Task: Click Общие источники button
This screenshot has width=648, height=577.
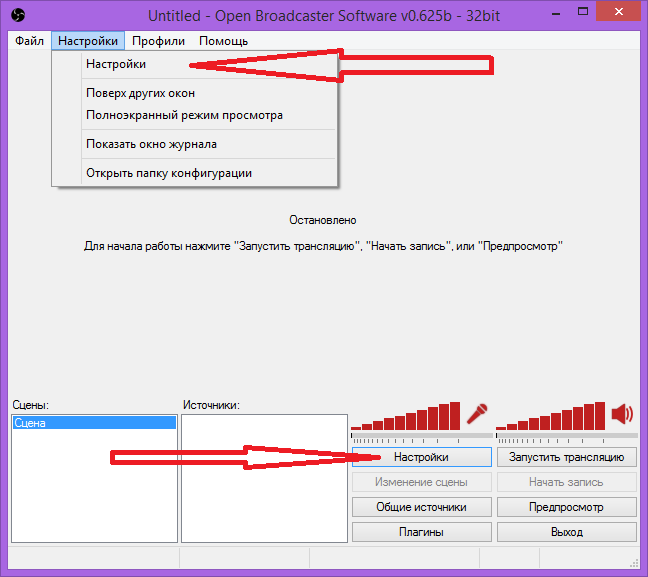Action: (422, 507)
